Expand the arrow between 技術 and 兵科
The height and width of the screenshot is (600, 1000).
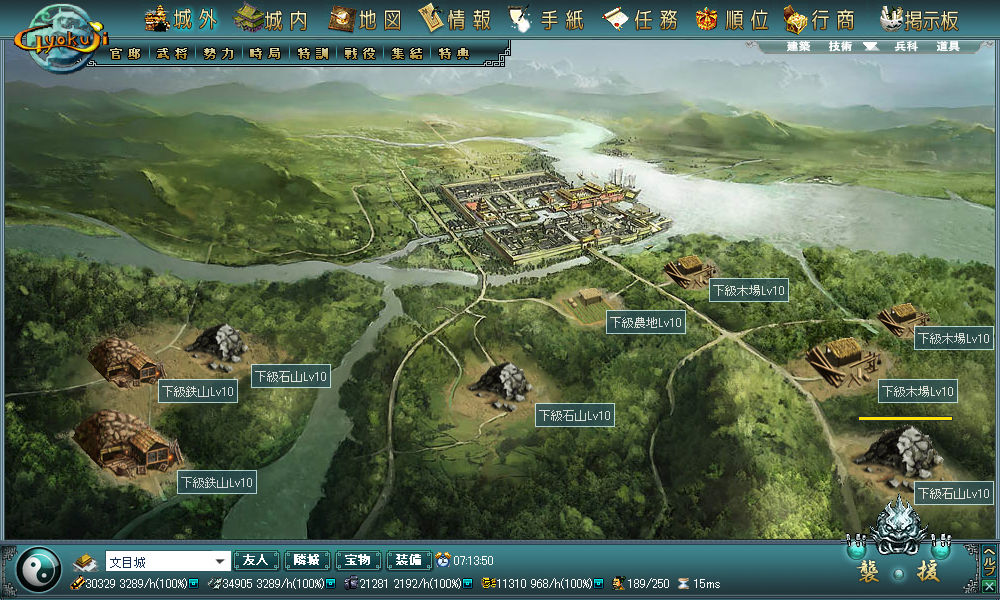[871, 47]
